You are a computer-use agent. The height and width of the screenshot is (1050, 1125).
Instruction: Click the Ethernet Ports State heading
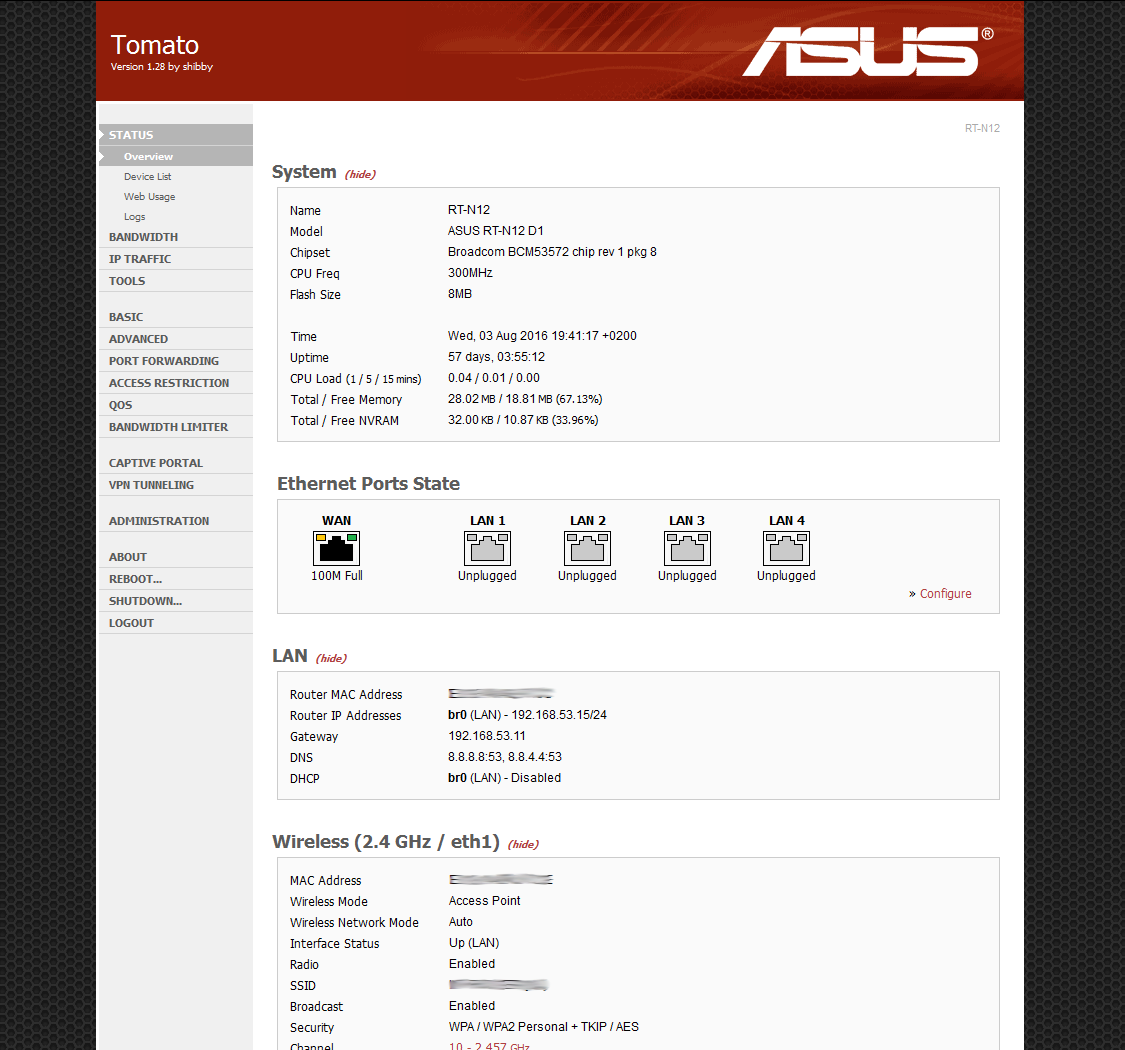pyautogui.click(x=368, y=484)
